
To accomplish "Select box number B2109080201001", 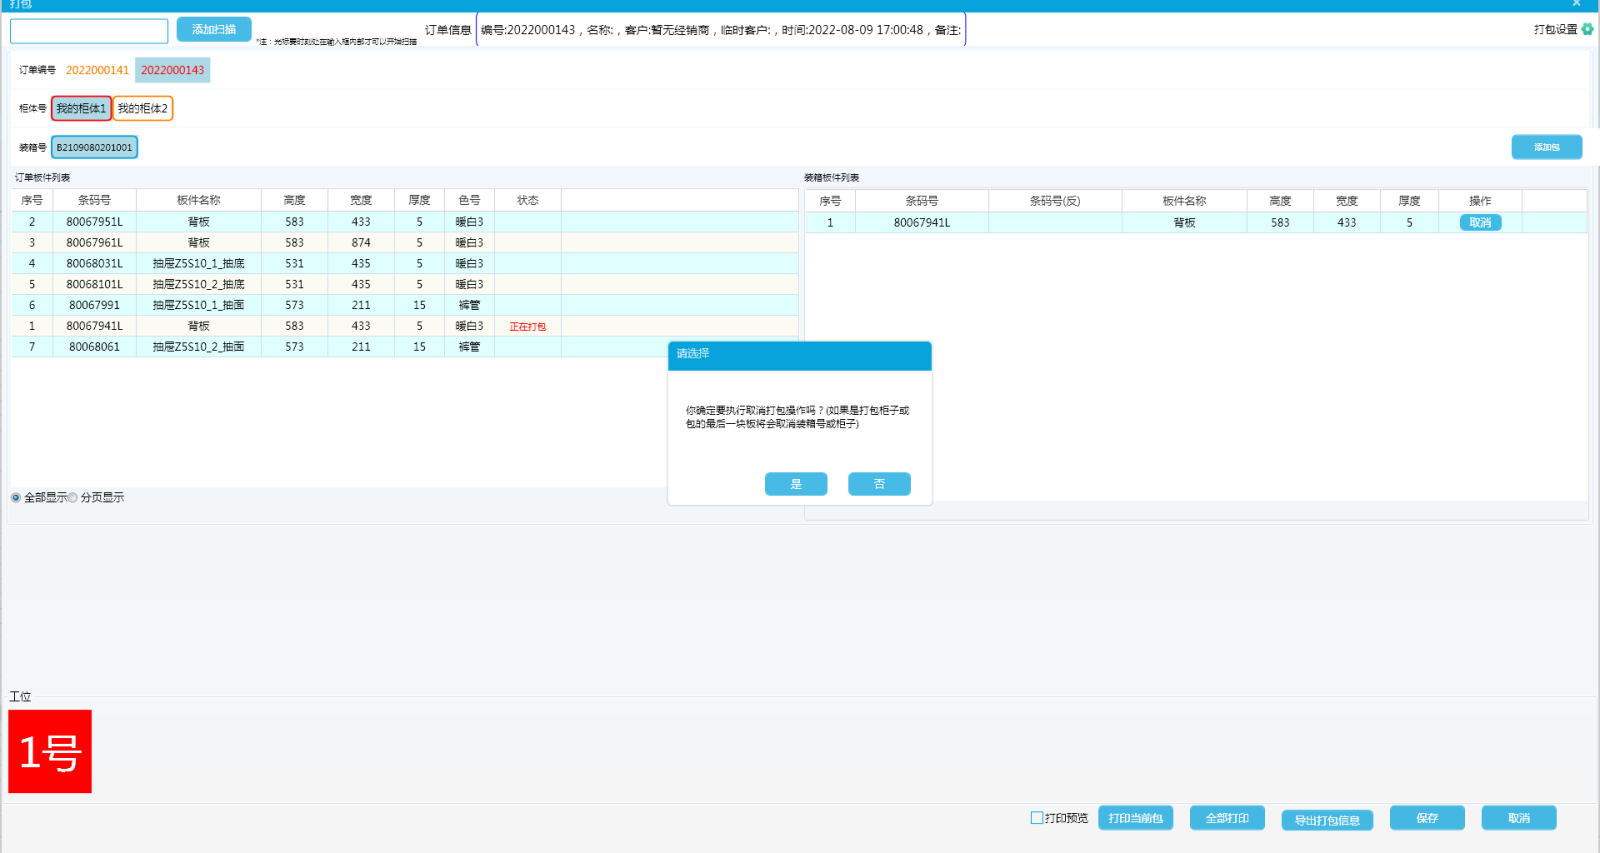I will point(94,147).
